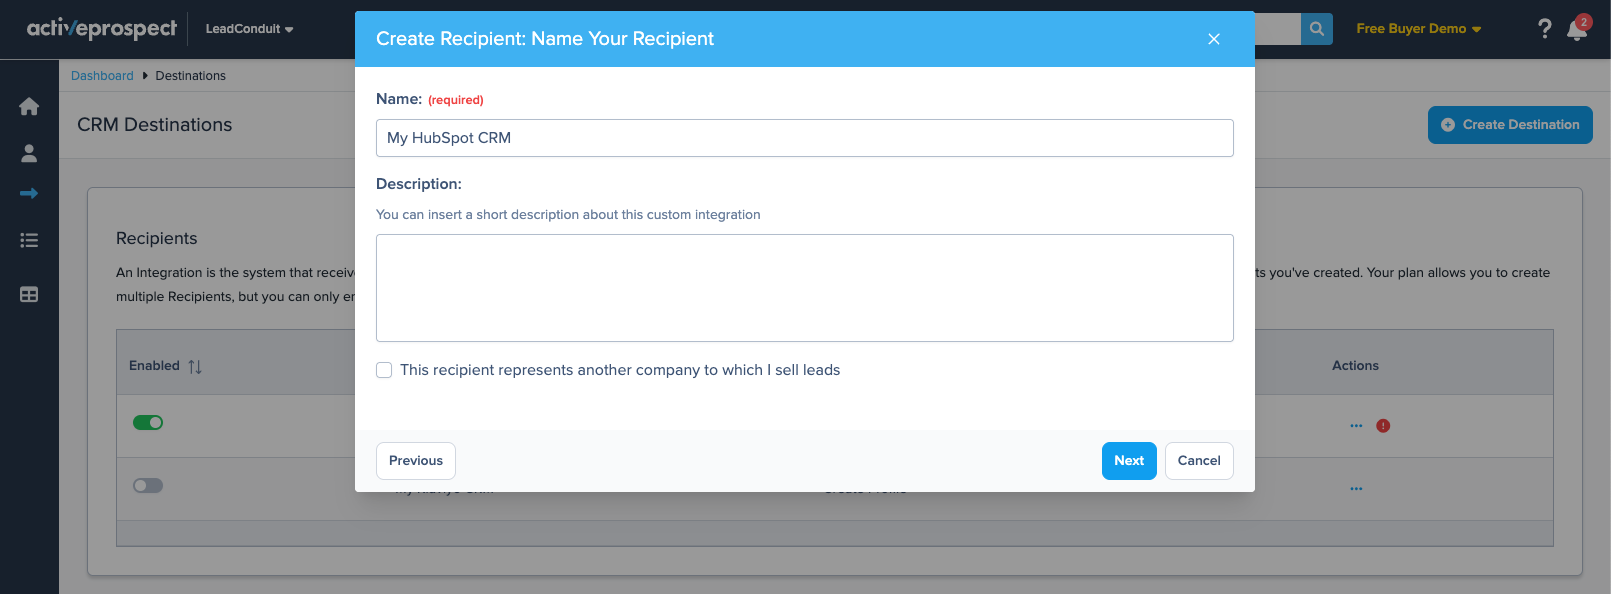This screenshot has height=594, width=1611.
Task: Click the search magnifier button
Action: 1317,29
